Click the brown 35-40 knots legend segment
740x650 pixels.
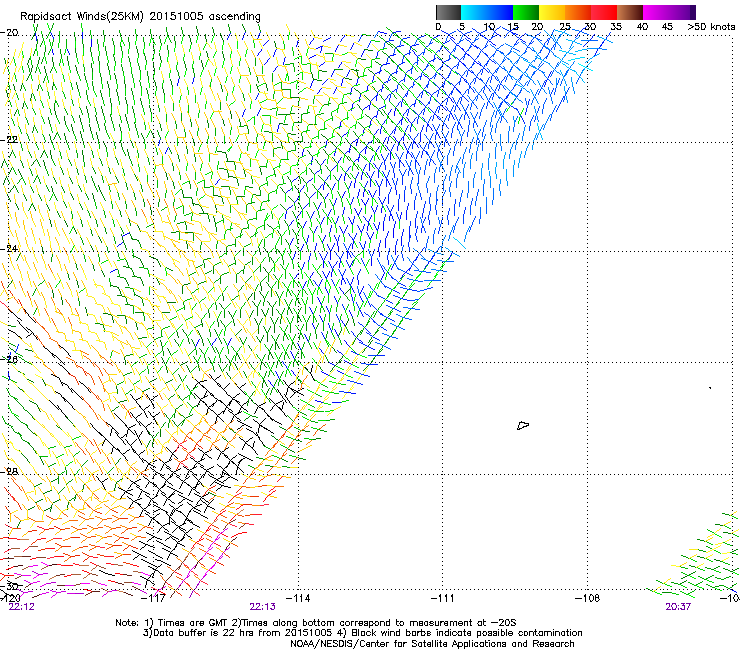click(x=630, y=12)
